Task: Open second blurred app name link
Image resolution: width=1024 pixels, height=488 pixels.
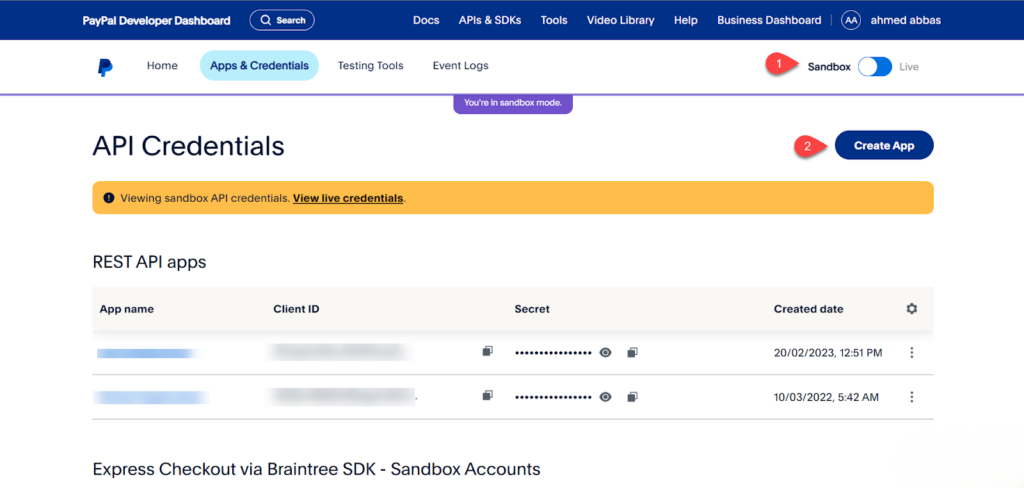Action: (151, 397)
